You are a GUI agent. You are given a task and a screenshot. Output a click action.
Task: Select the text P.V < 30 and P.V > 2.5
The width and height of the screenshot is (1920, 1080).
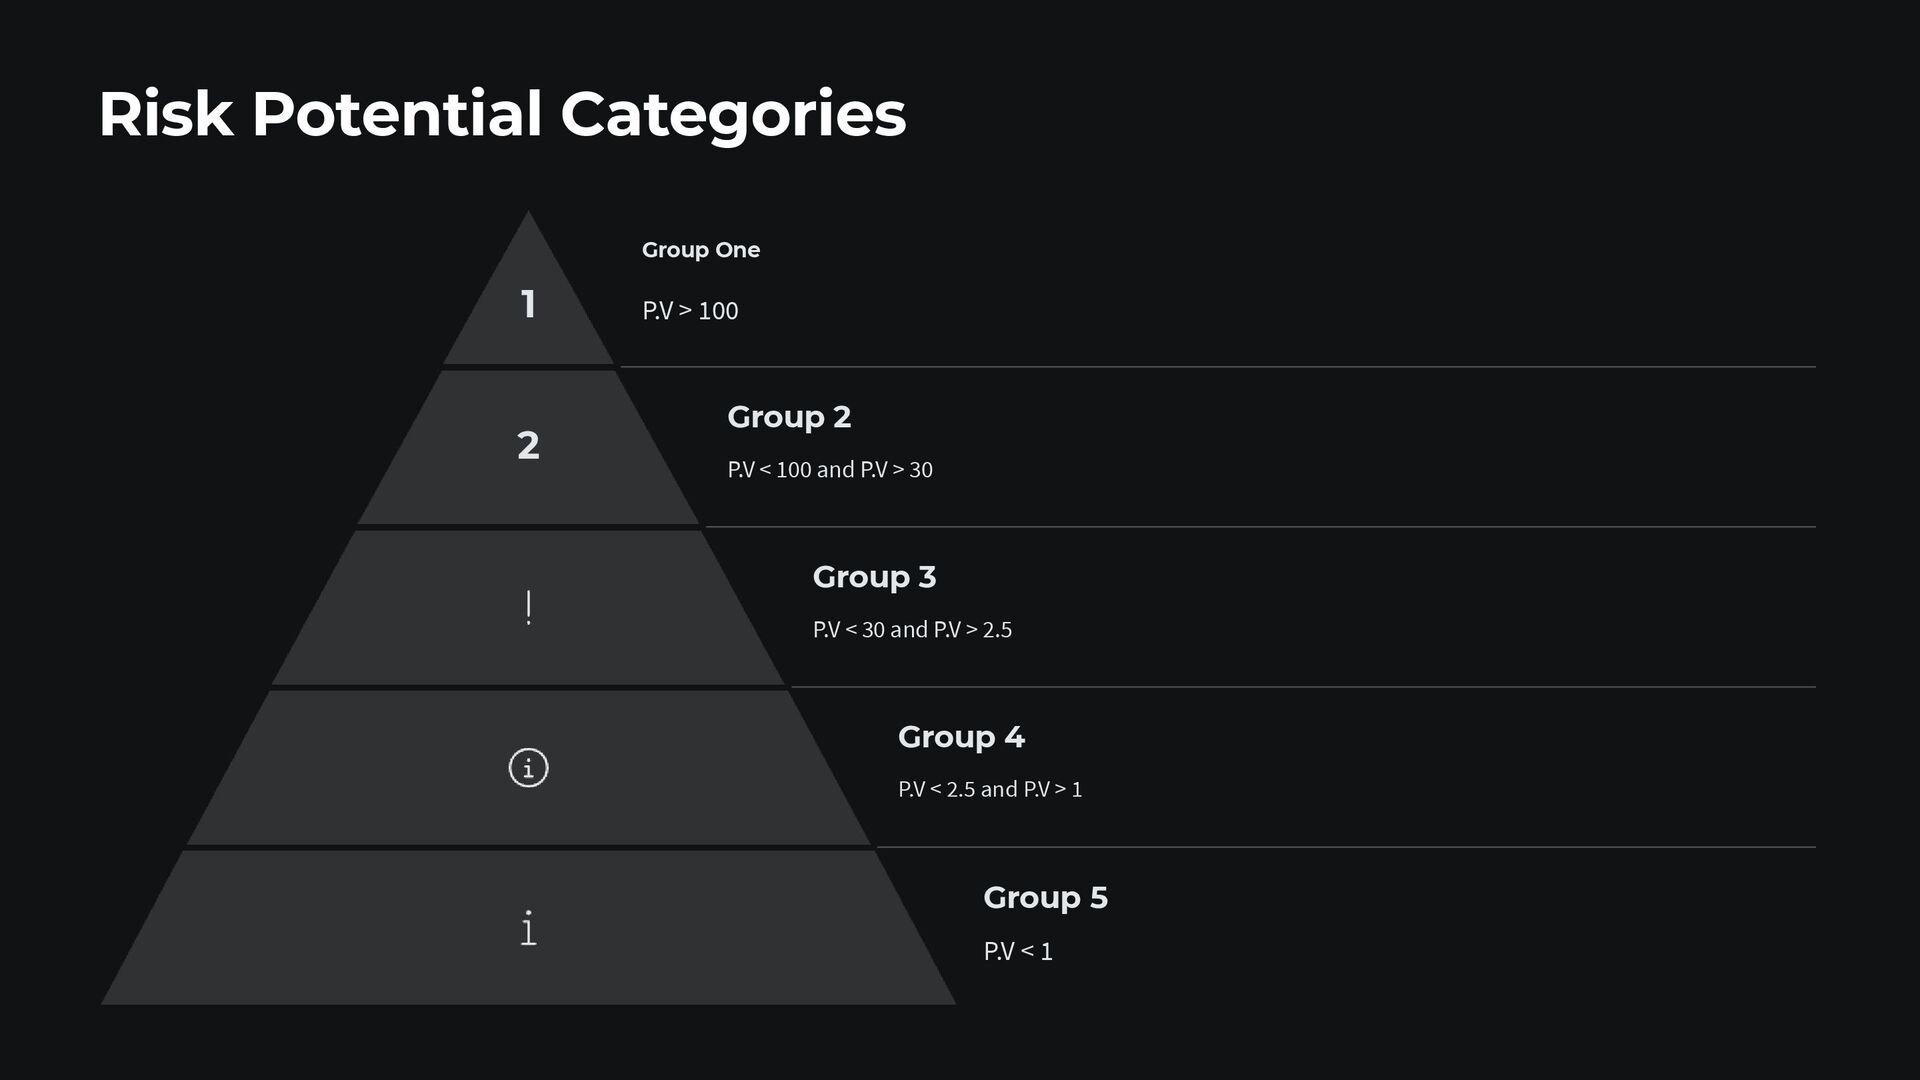912,630
